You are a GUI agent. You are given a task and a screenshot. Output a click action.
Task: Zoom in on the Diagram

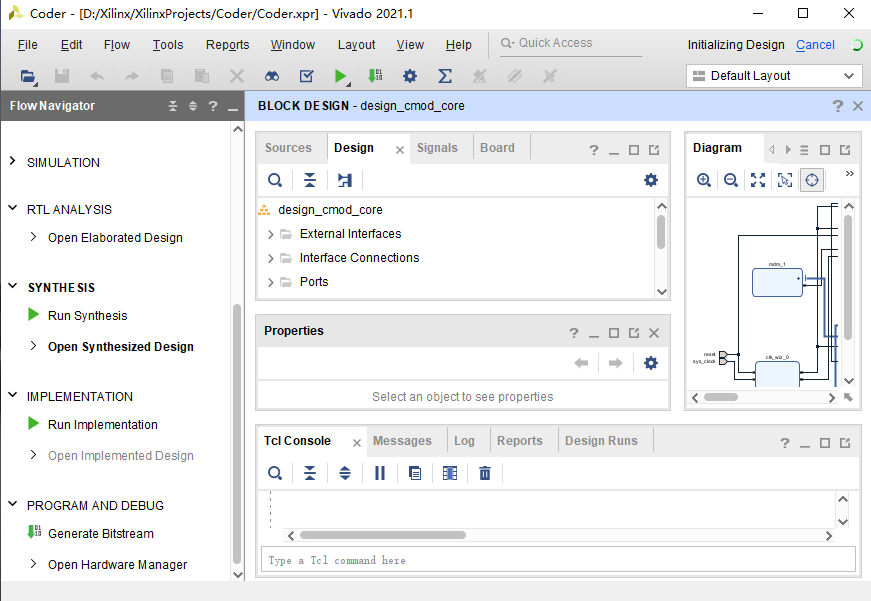pos(704,180)
